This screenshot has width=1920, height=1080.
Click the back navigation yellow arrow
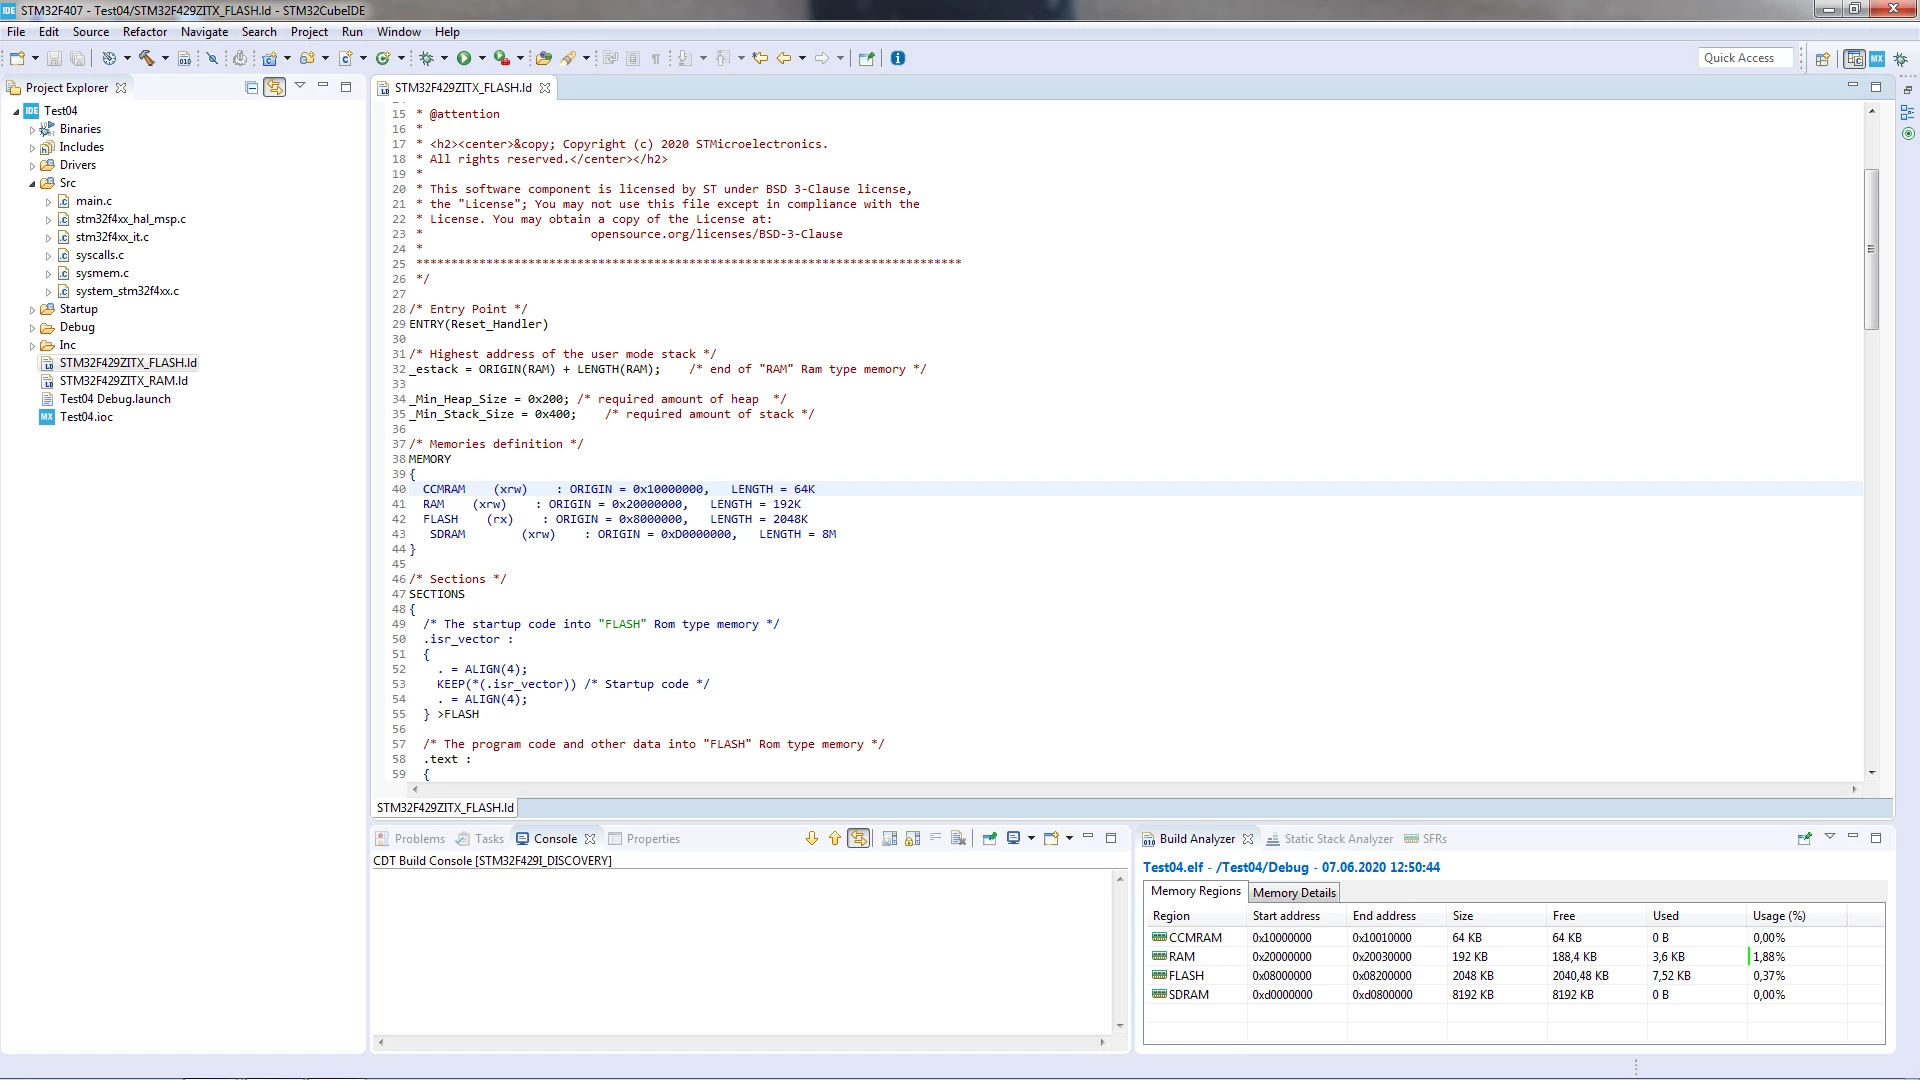[x=784, y=58]
